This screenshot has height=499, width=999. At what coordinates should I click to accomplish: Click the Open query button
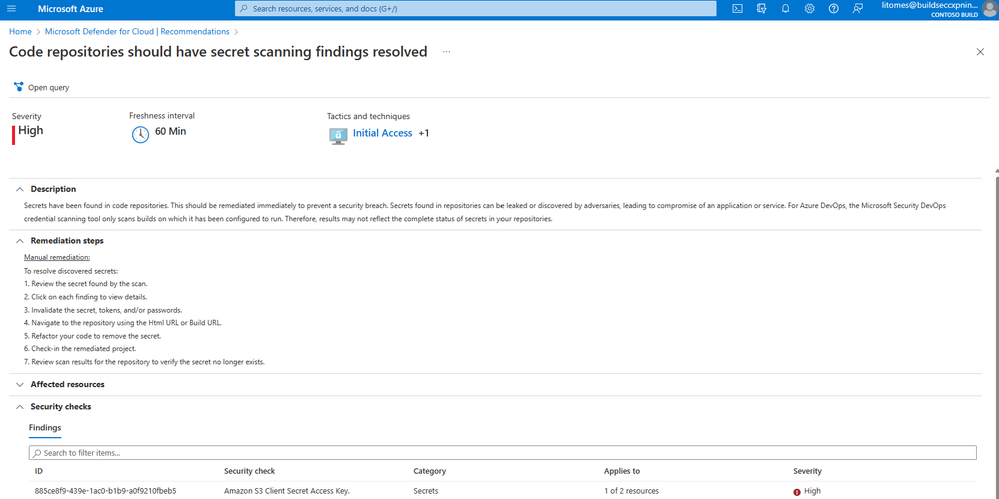coord(41,87)
